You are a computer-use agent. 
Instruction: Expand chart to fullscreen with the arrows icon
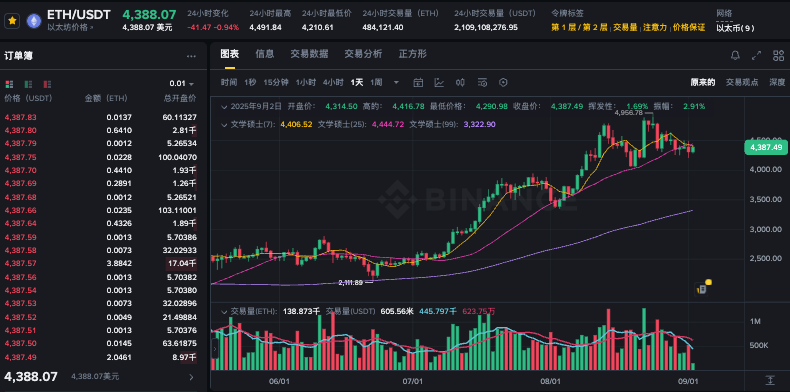(756, 55)
